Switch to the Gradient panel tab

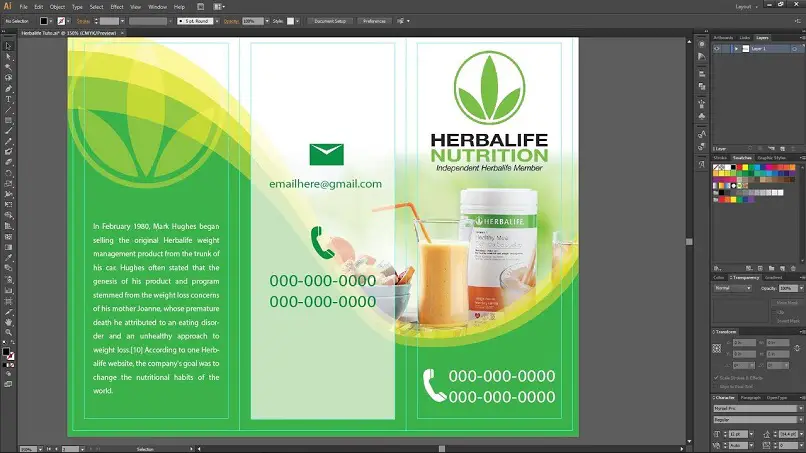(773, 277)
